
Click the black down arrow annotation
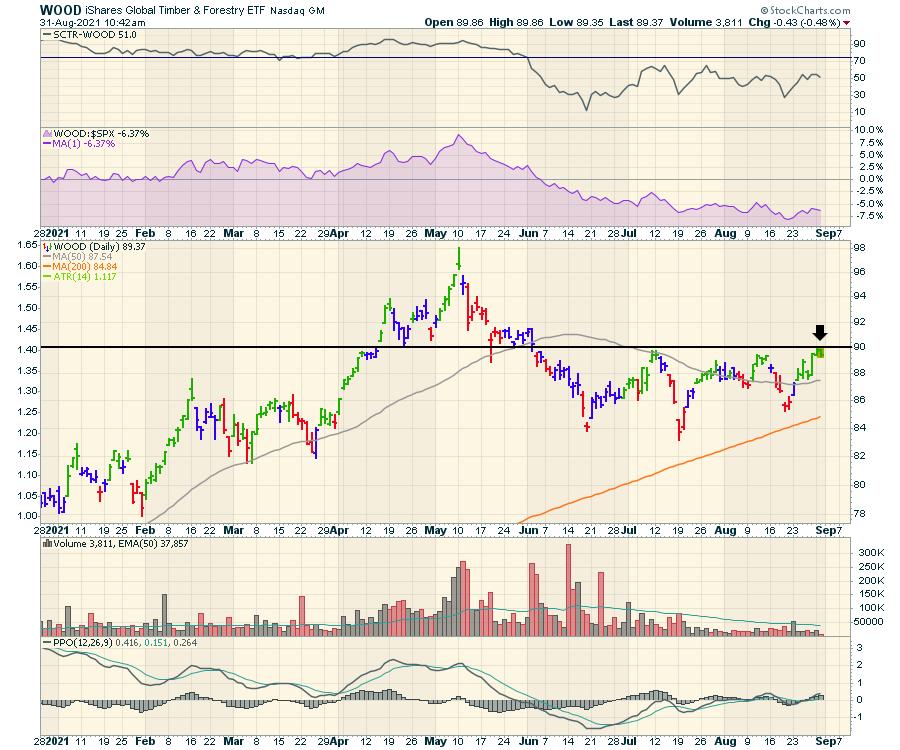coord(820,334)
